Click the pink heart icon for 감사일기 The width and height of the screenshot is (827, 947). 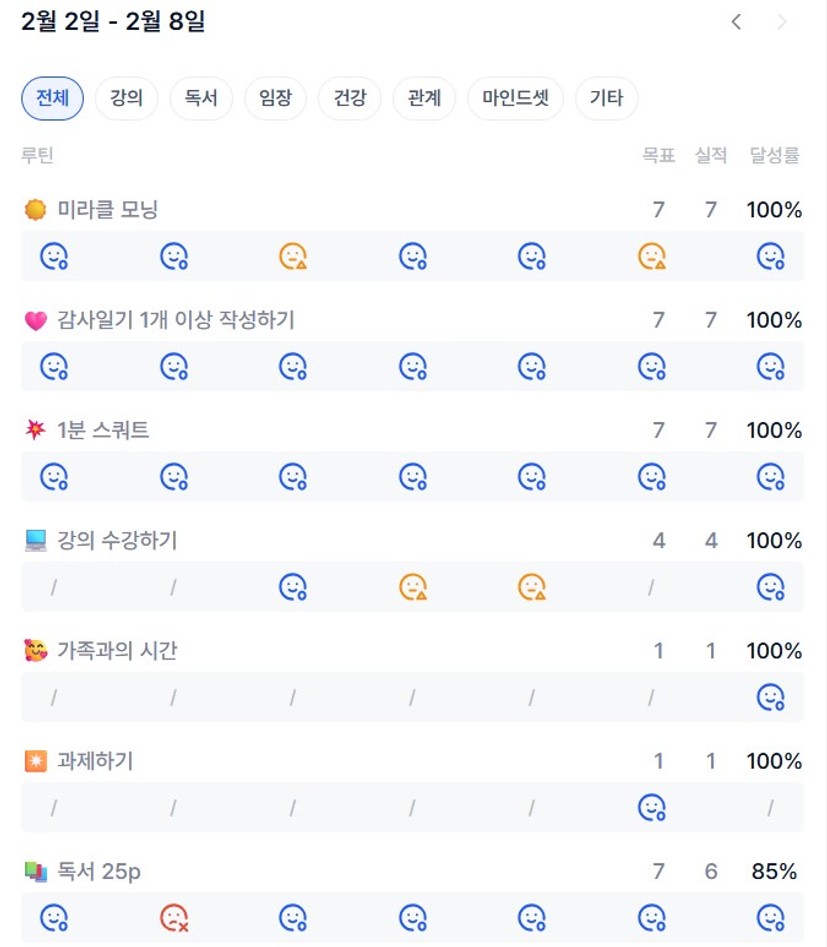36,321
